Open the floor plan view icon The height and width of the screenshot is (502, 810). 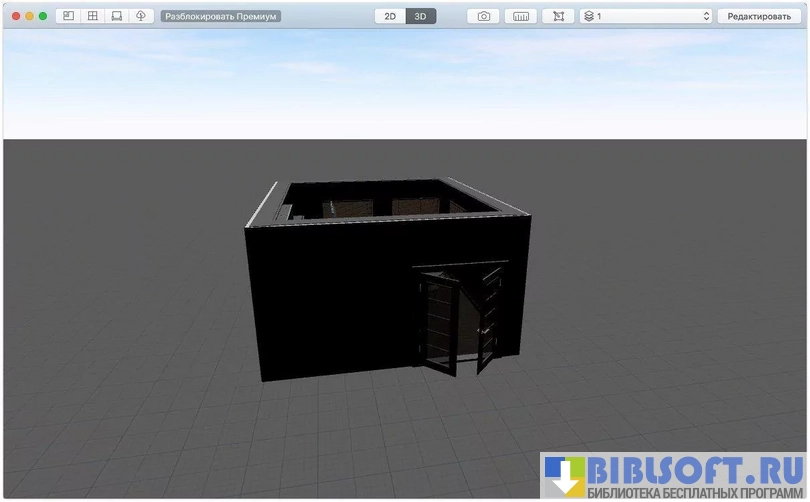pos(69,17)
